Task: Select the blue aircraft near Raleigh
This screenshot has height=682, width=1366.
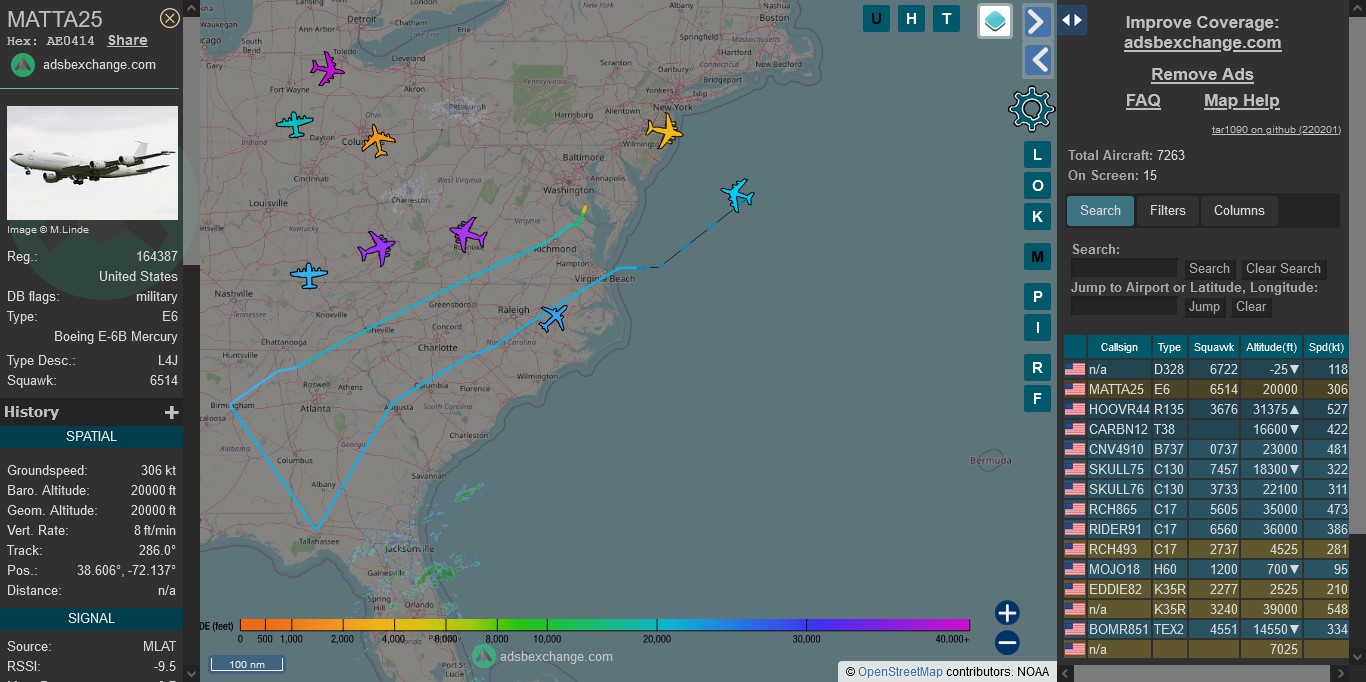Action: [x=553, y=318]
